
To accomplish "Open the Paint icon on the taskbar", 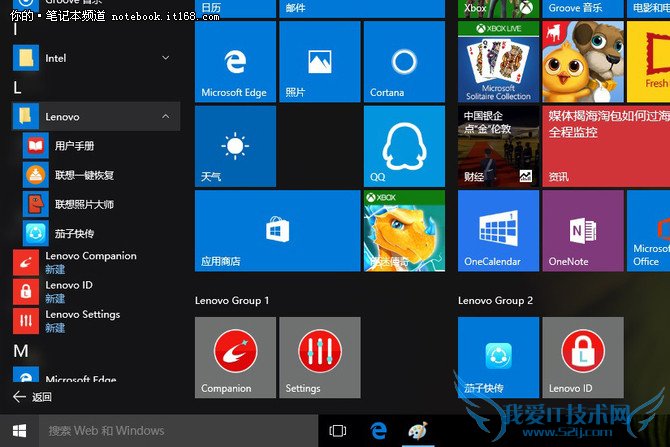I will tap(418, 431).
